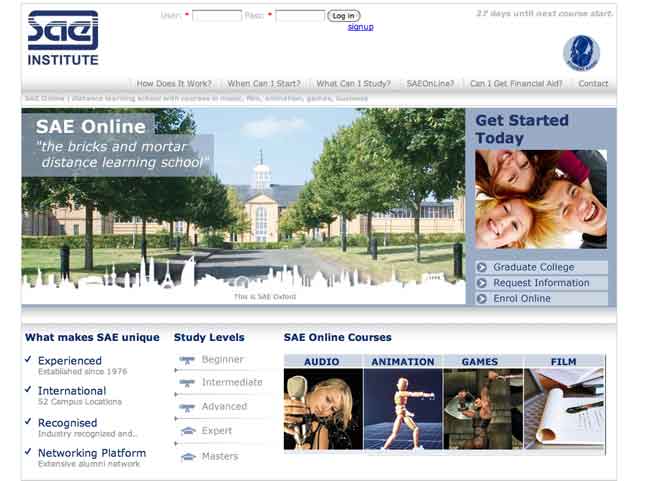Screen dimensions: 665x481
Task: Open Can I Get Financial Aid? menu
Action: tap(516, 84)
